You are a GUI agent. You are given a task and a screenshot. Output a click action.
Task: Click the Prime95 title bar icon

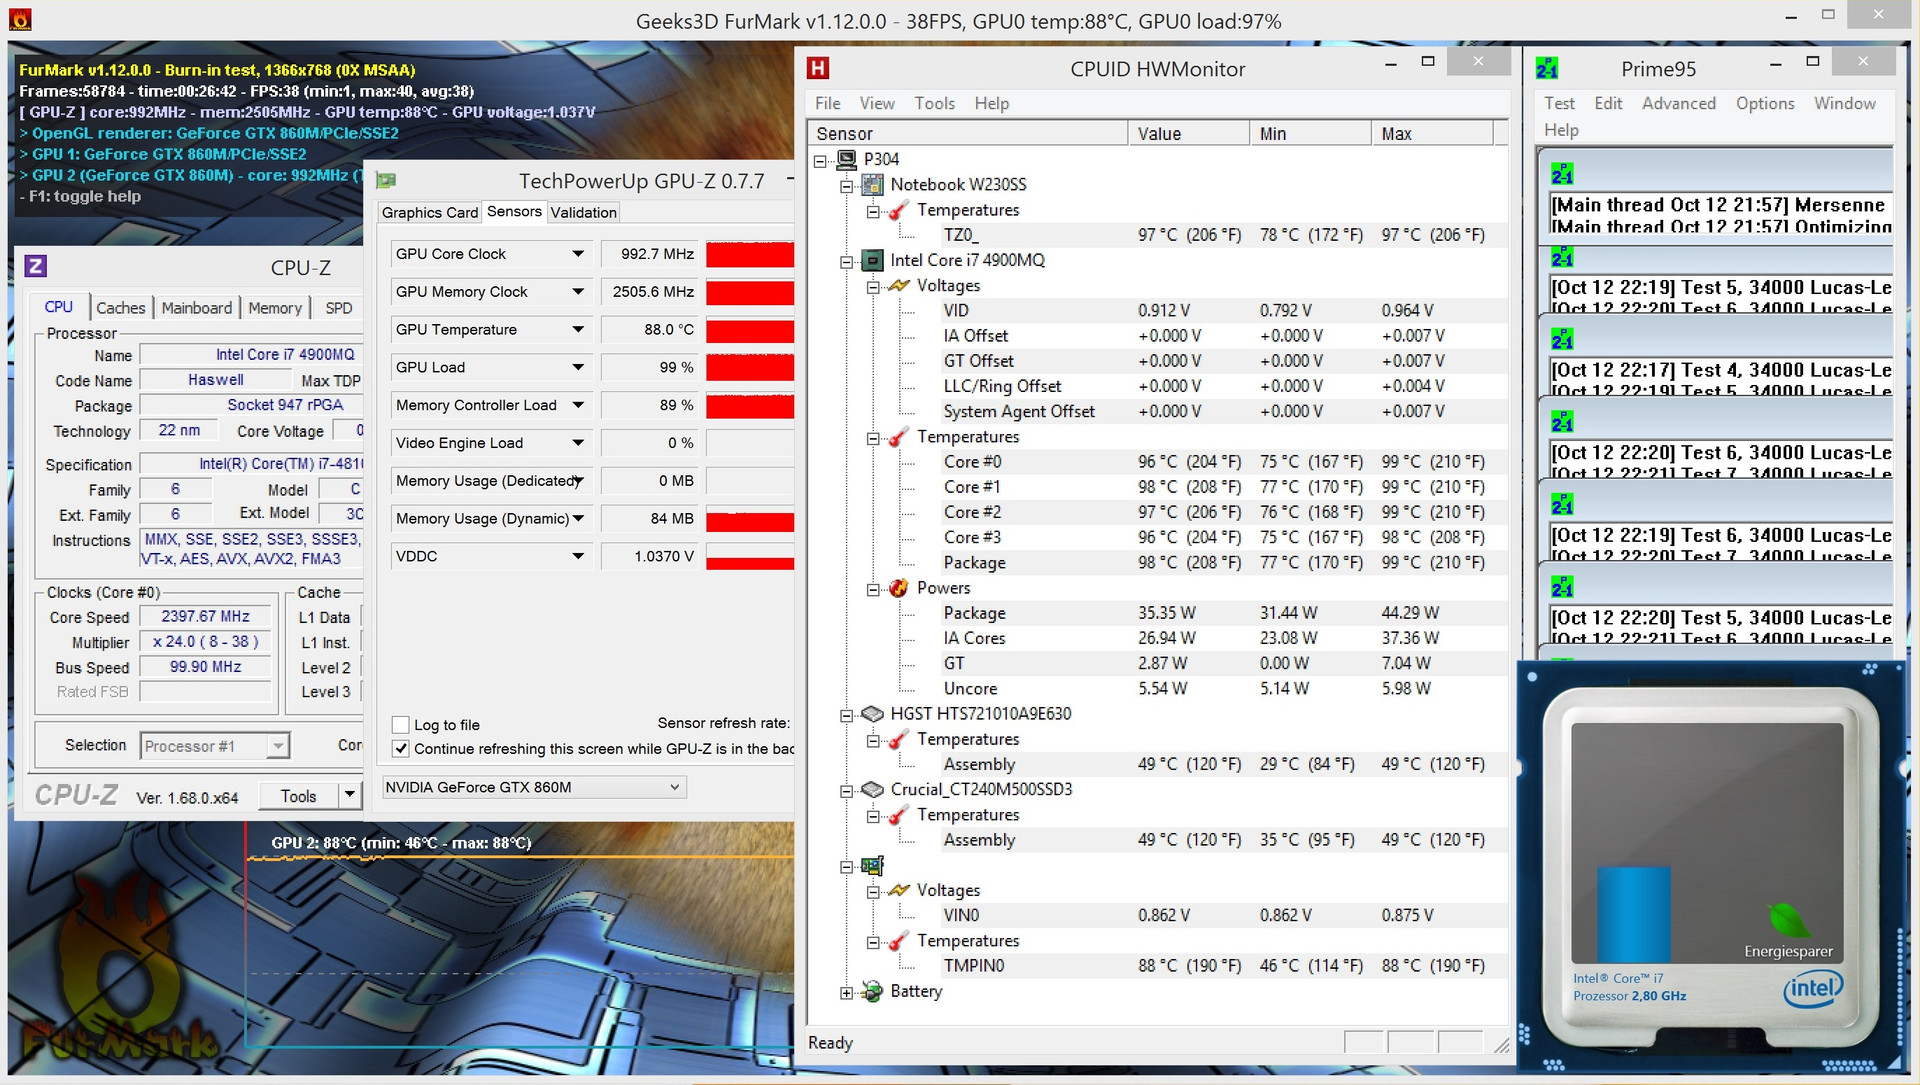(x=1547, y=69)
